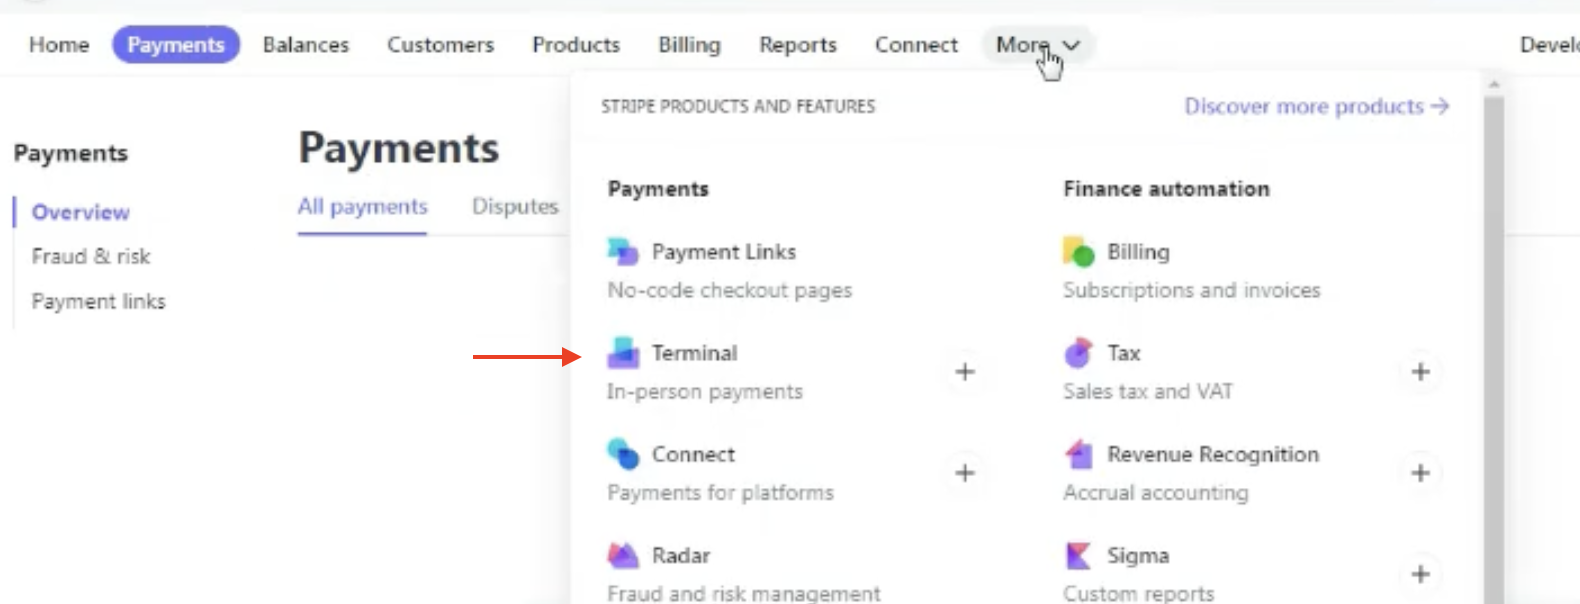Click the 'No-code checkout pages' description

[730, 290]
